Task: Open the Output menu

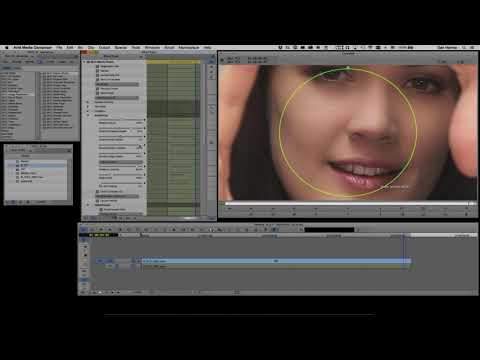Action: click(104, 48)
